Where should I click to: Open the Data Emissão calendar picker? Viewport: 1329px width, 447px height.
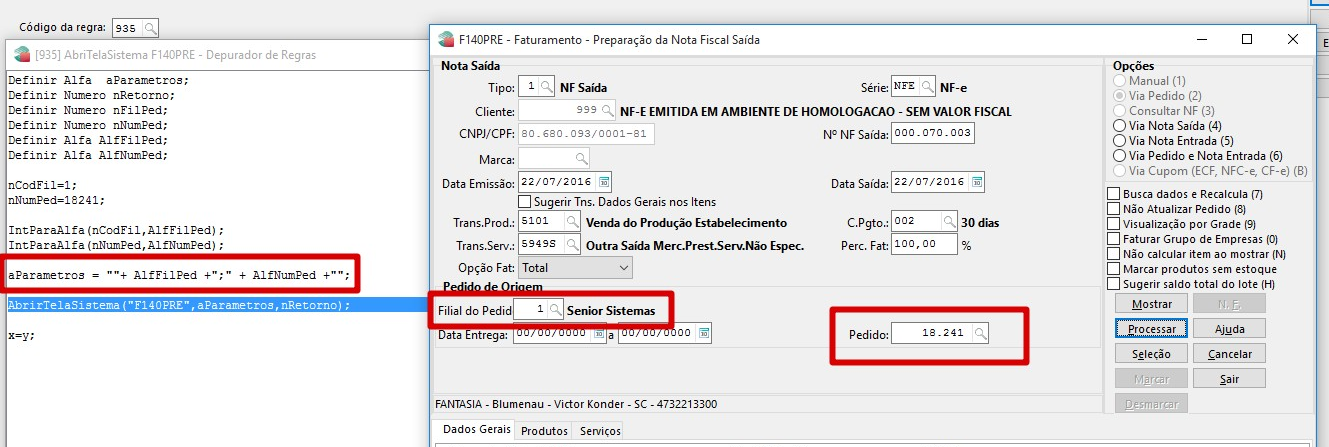[x=602, y=183]
